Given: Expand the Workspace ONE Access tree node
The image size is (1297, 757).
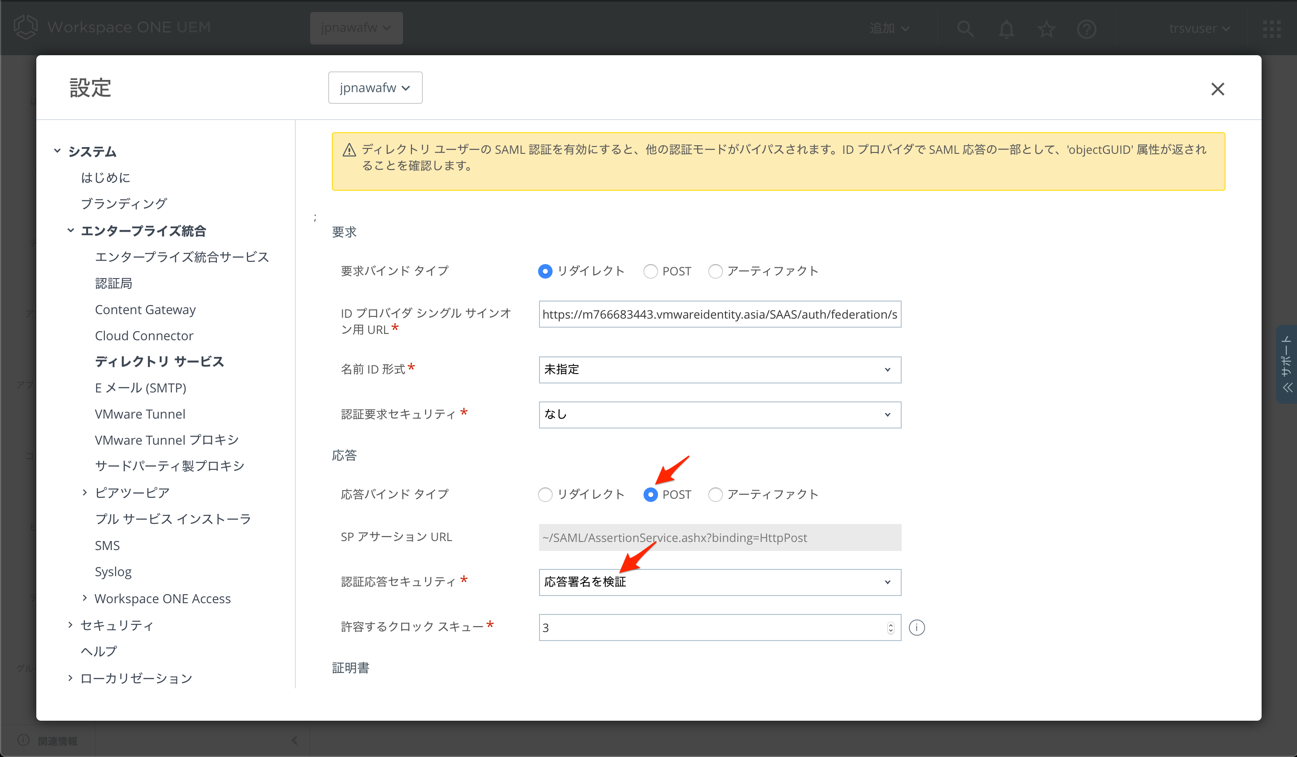Looking at the screenshot, I should (85, 599).
